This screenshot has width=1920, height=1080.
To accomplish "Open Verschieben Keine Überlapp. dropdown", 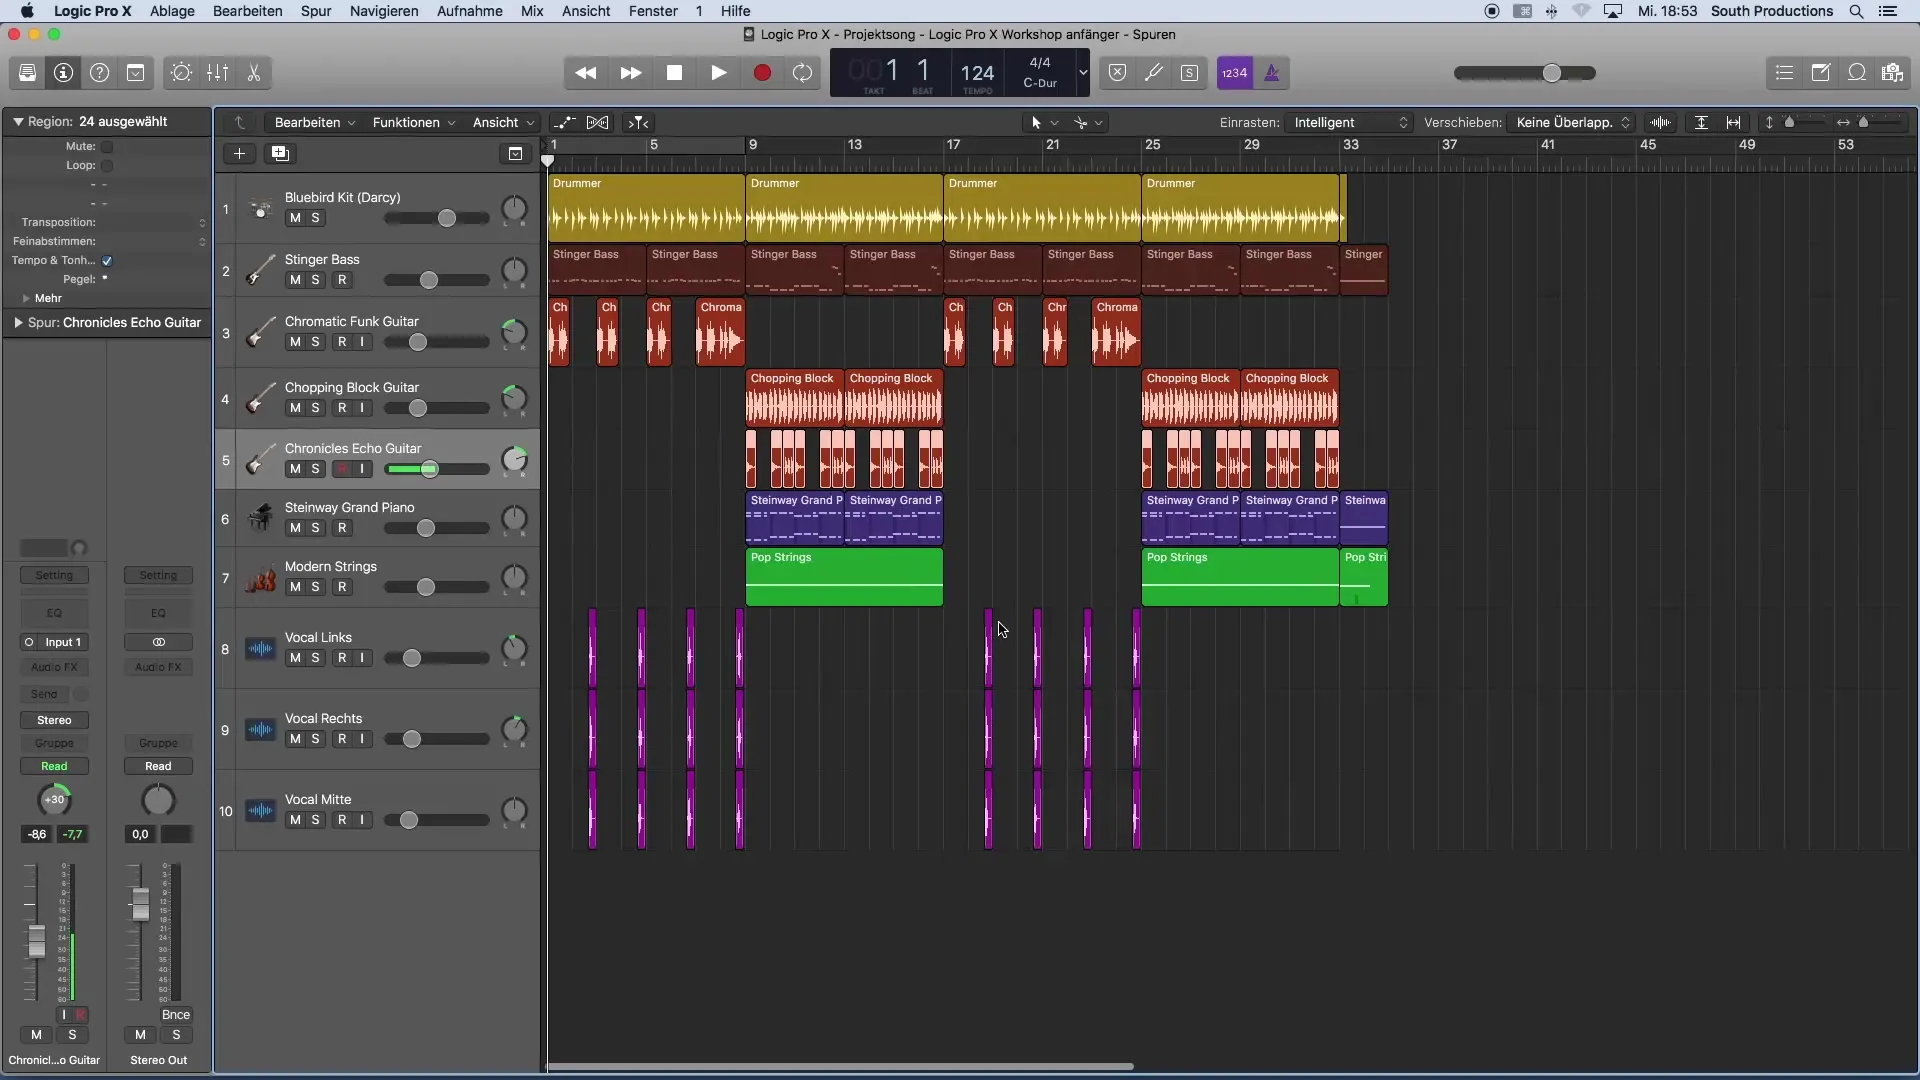I will (x=1572, y=122).
